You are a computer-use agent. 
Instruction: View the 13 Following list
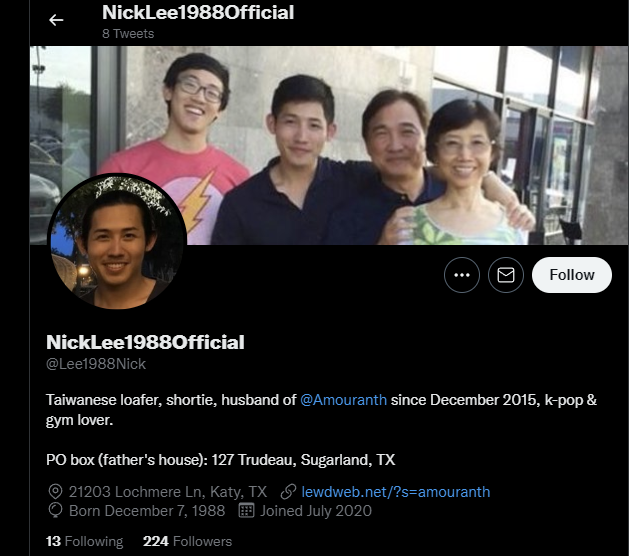click(84, 541)
